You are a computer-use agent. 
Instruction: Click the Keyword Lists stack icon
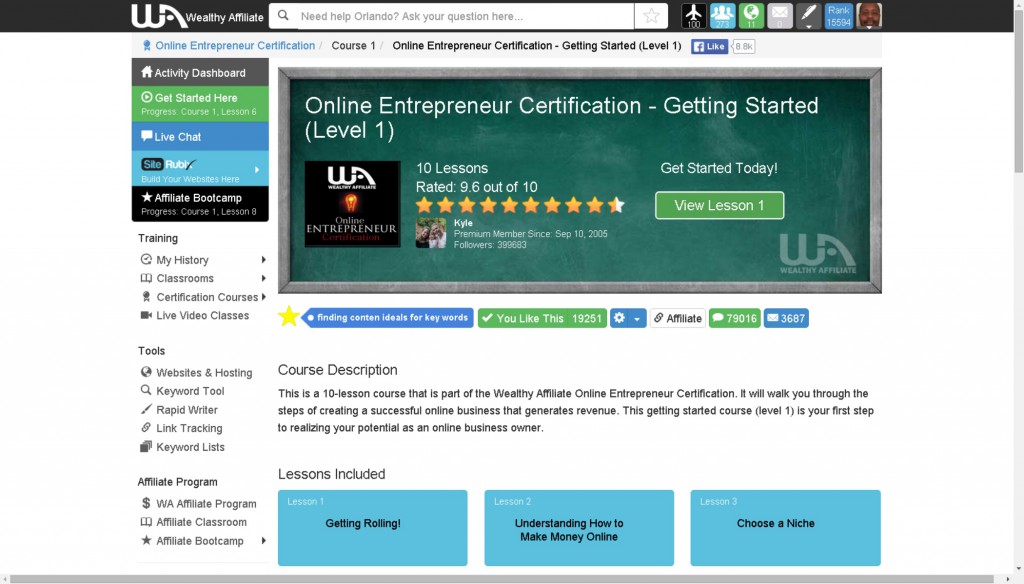click(146, 446)
